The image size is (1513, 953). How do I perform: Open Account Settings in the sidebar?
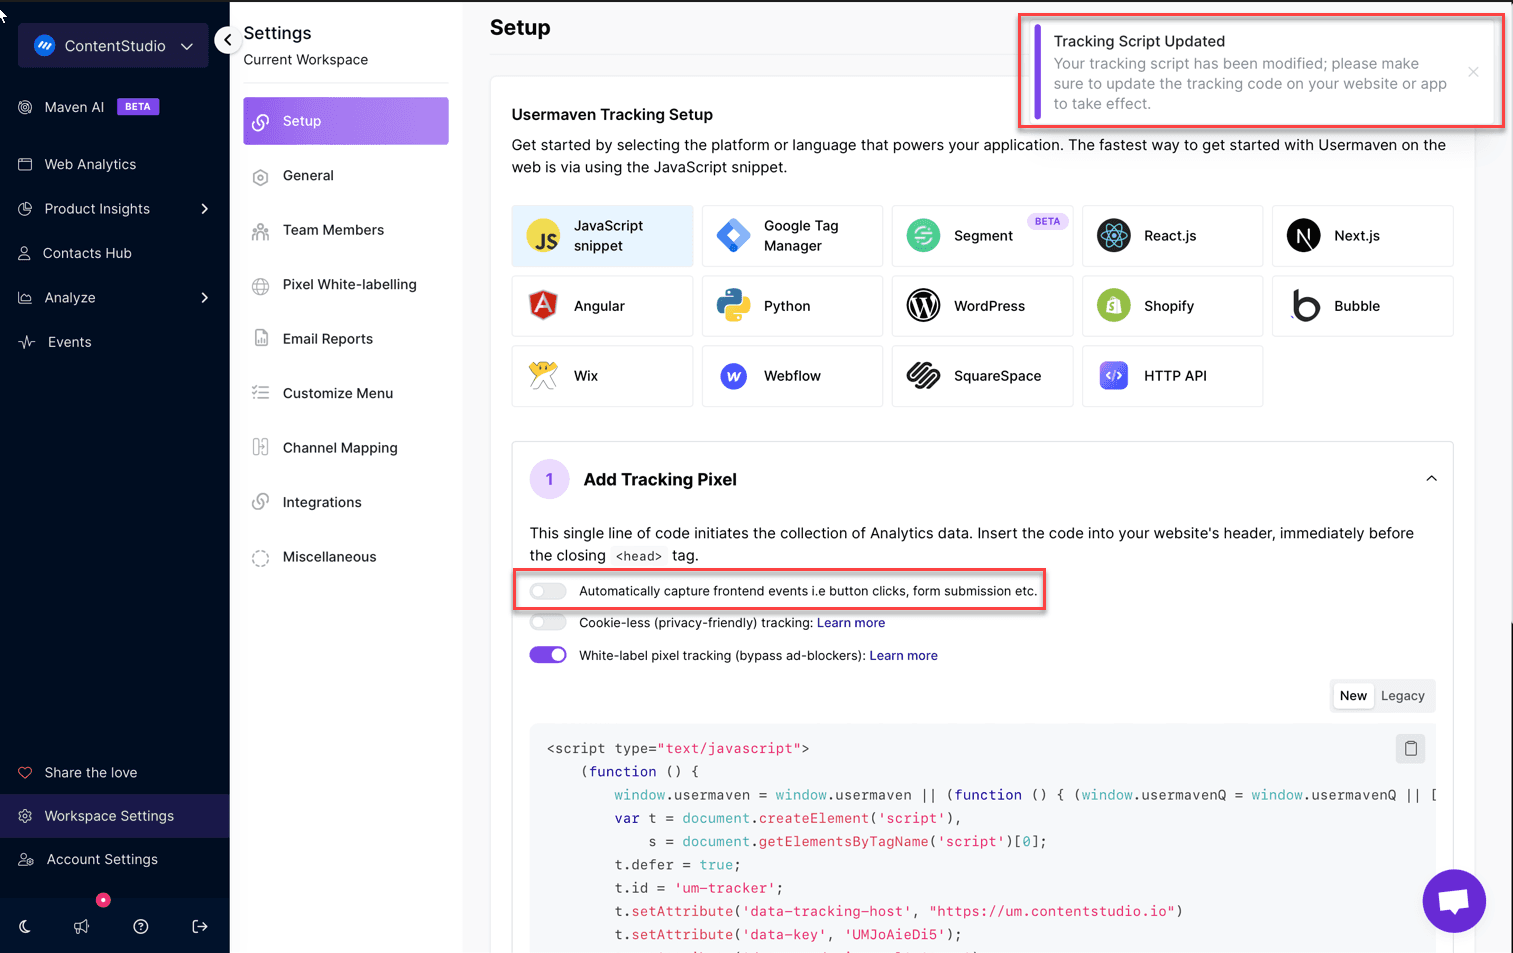[102, 859]
